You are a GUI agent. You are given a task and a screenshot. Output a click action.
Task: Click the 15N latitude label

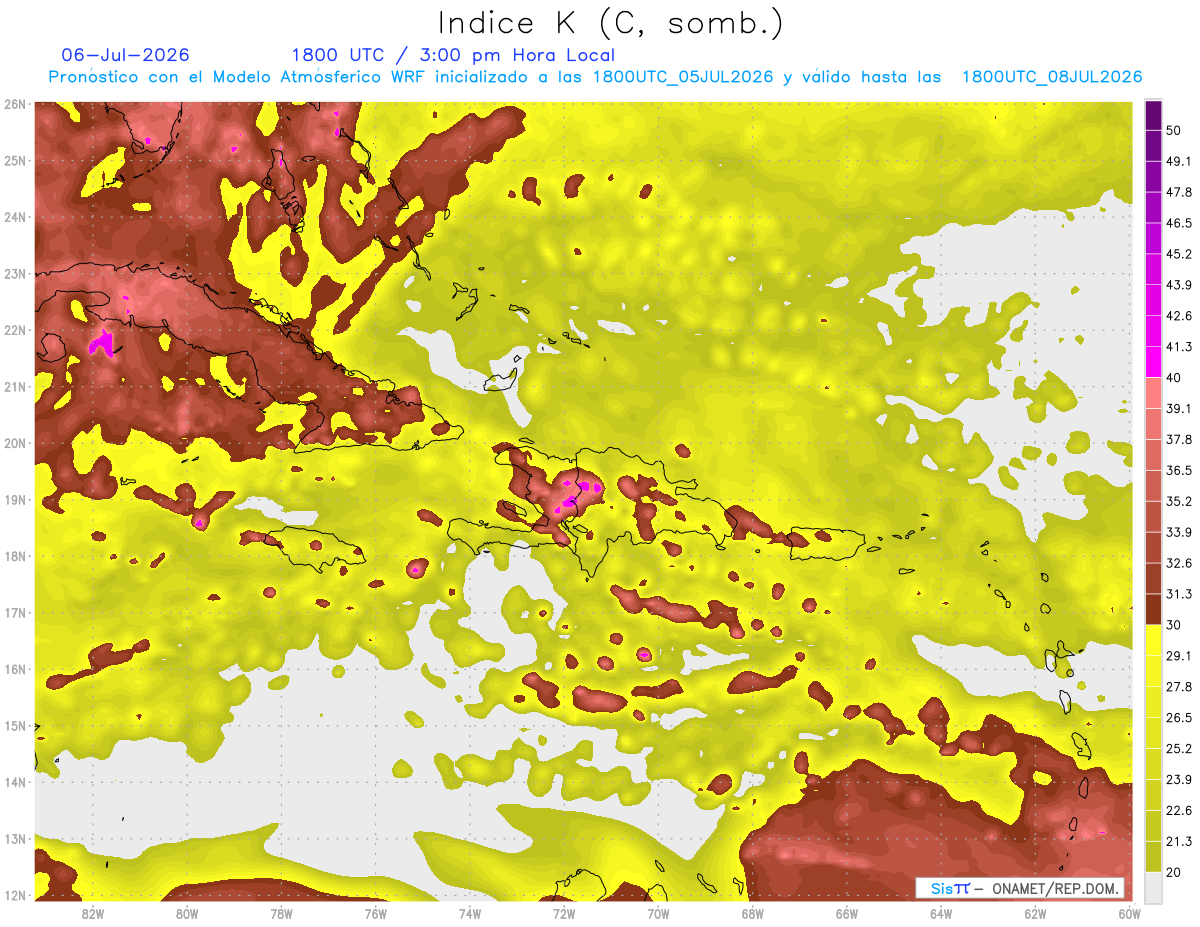point(15,726)
